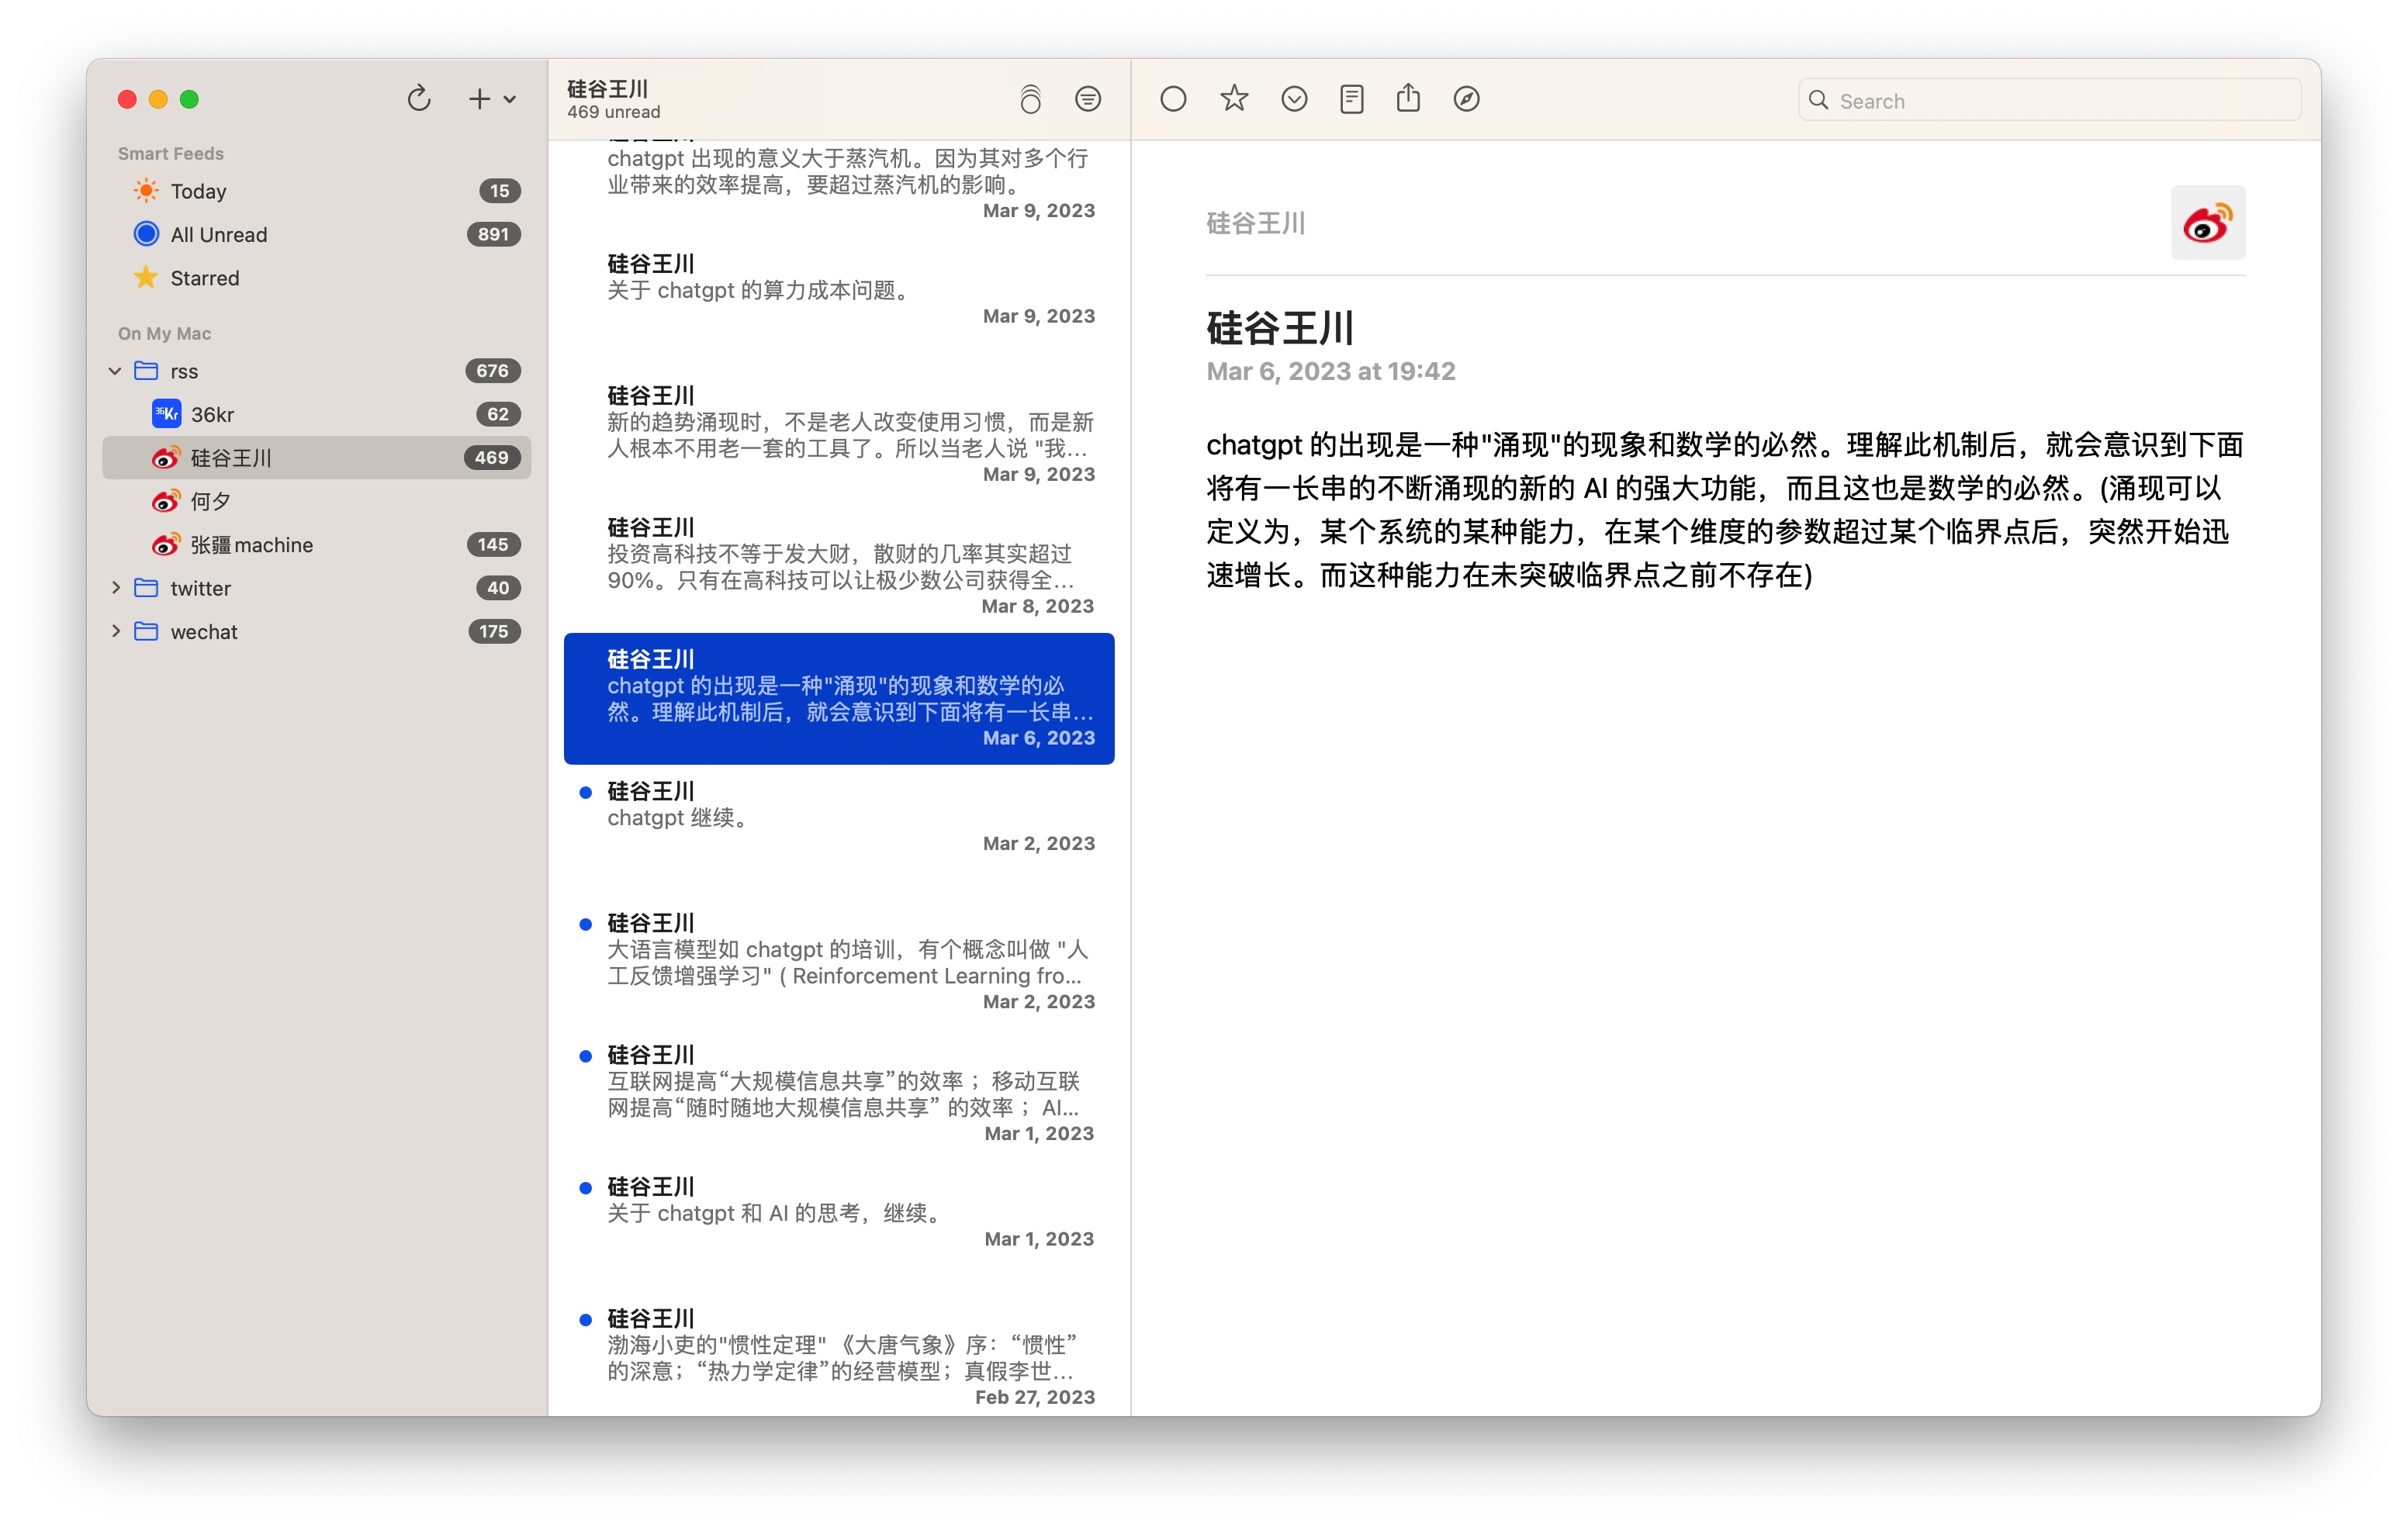Toggle reader view icon
Viewport: 2408px width, 1531px height.
(1351, 99)
